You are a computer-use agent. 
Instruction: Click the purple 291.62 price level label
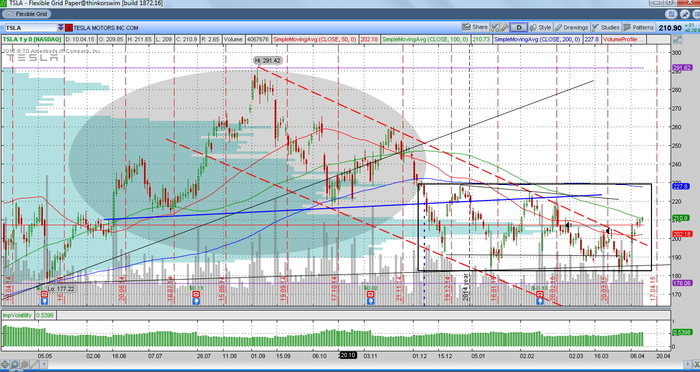[683, 68]
